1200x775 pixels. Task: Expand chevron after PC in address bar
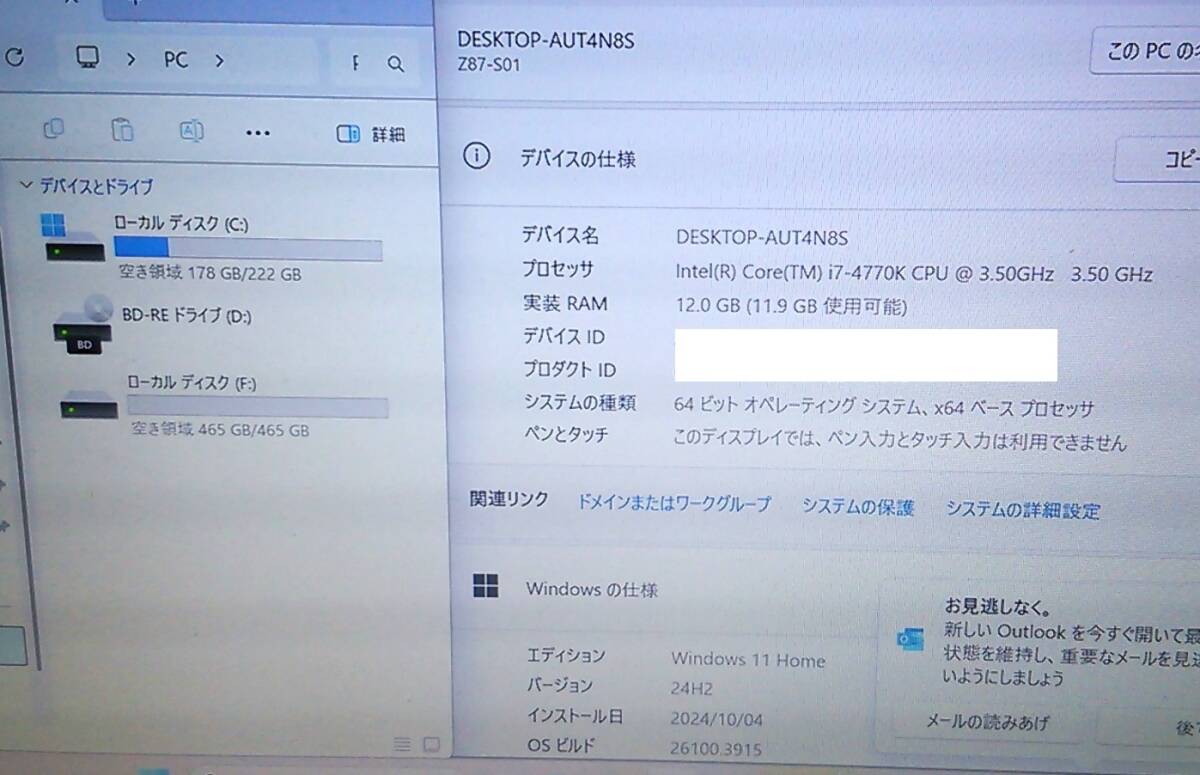click(x=219, y=60)
